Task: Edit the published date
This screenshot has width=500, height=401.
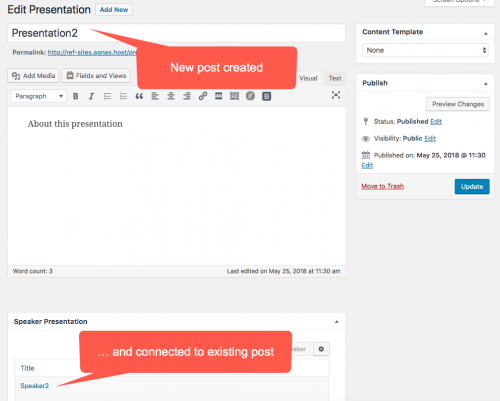Action: point(367,166)
